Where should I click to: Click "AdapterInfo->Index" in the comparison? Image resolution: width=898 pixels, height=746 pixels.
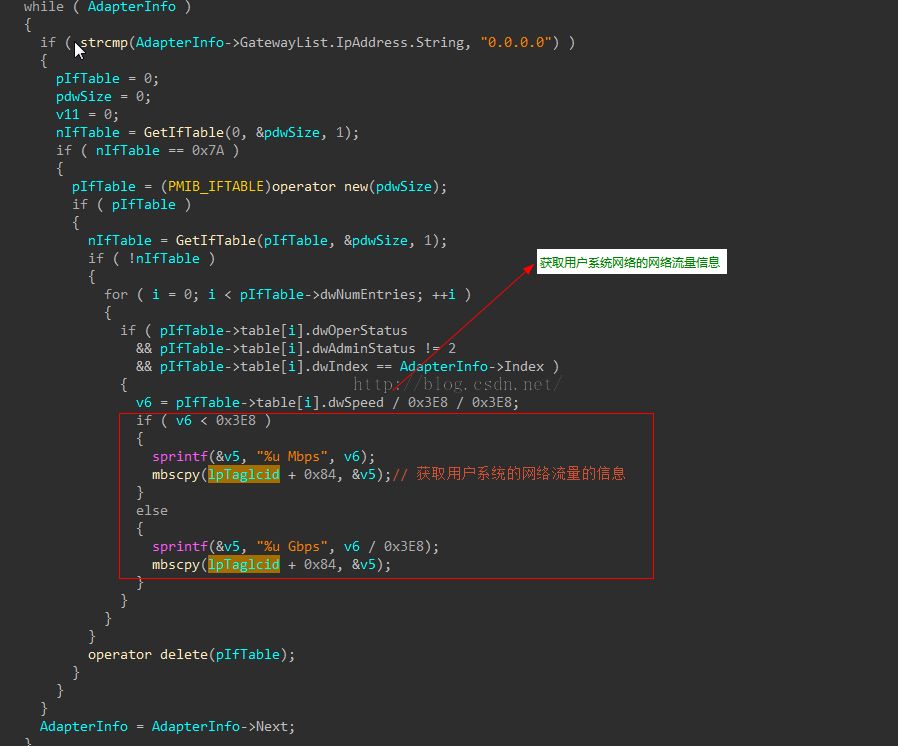471,366
